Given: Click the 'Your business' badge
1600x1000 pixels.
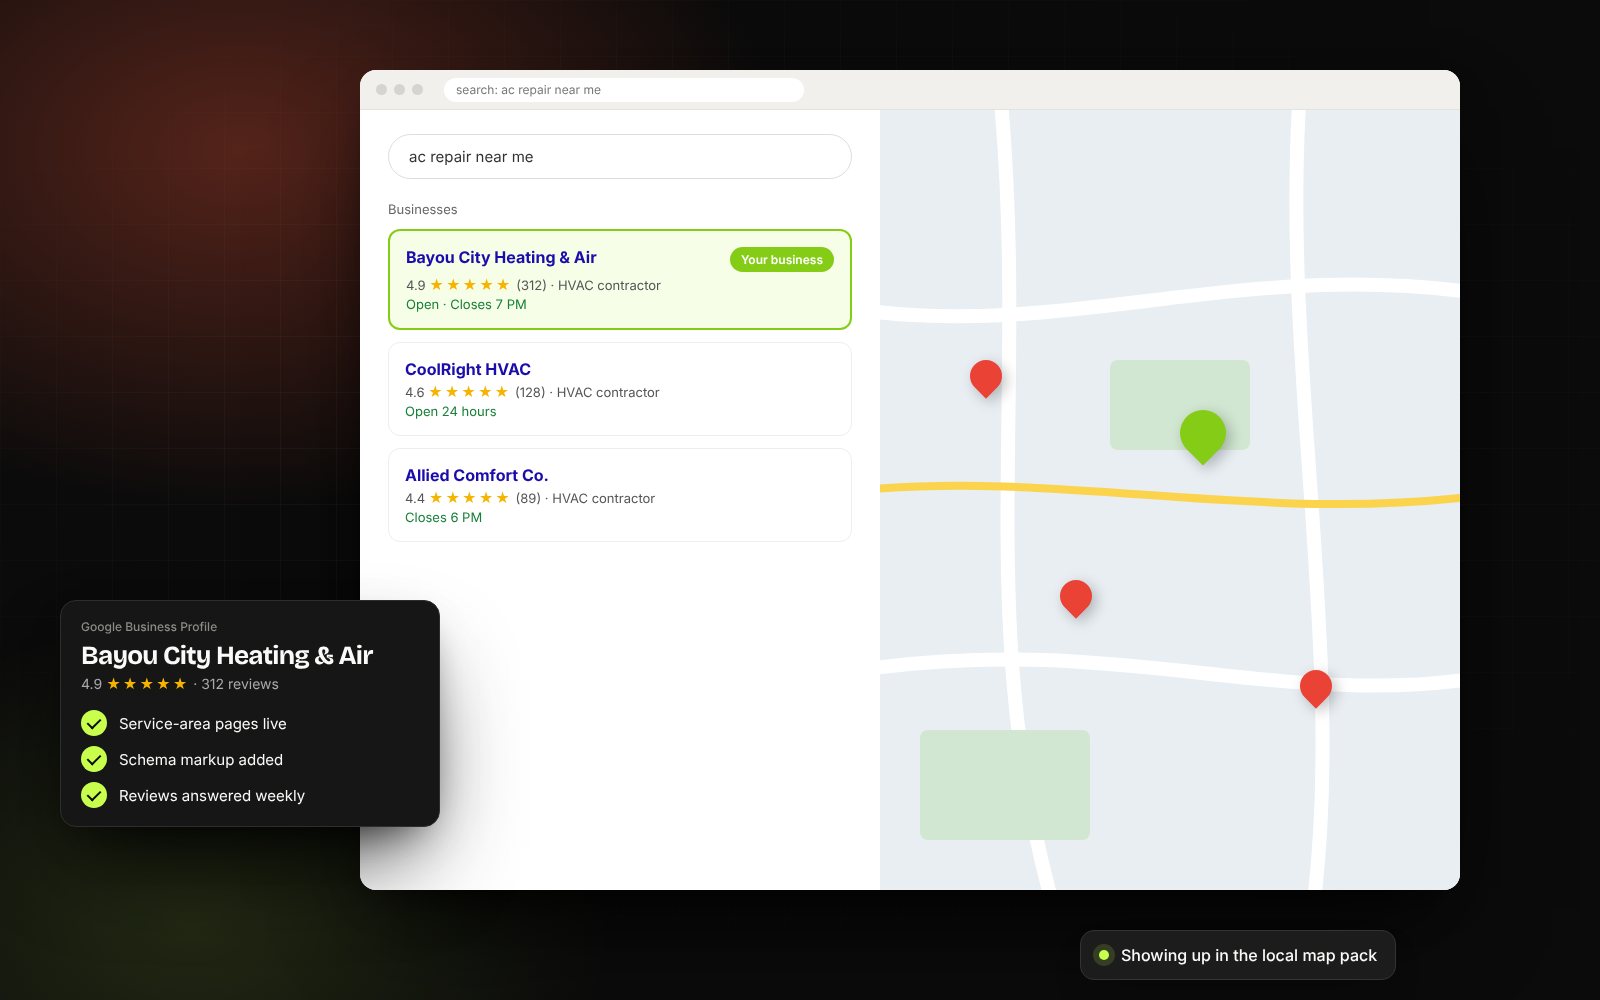Looking at the screenshot, I should pos(782,259).
